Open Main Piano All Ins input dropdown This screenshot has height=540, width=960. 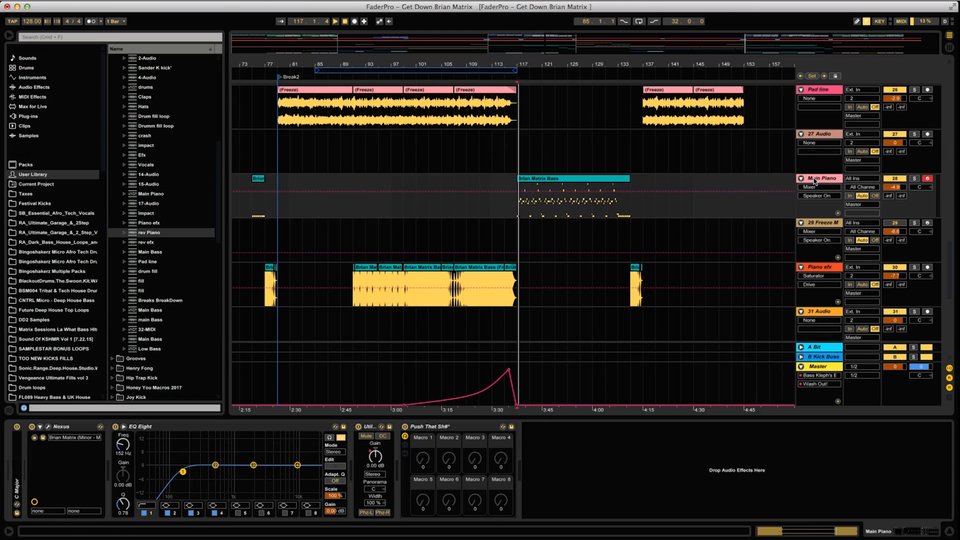862,179
